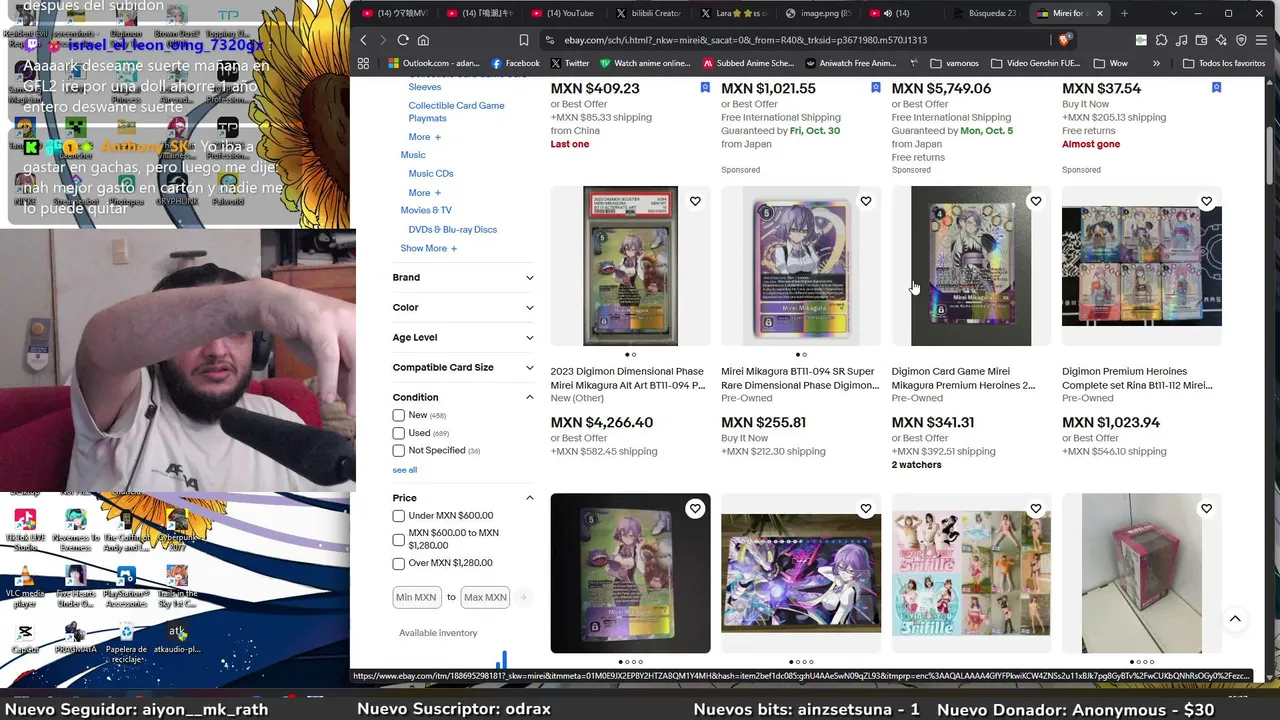This screenshot has width=1280, height=720.
Task: Expand the Color filter section
Action: [x=463, y=308]
